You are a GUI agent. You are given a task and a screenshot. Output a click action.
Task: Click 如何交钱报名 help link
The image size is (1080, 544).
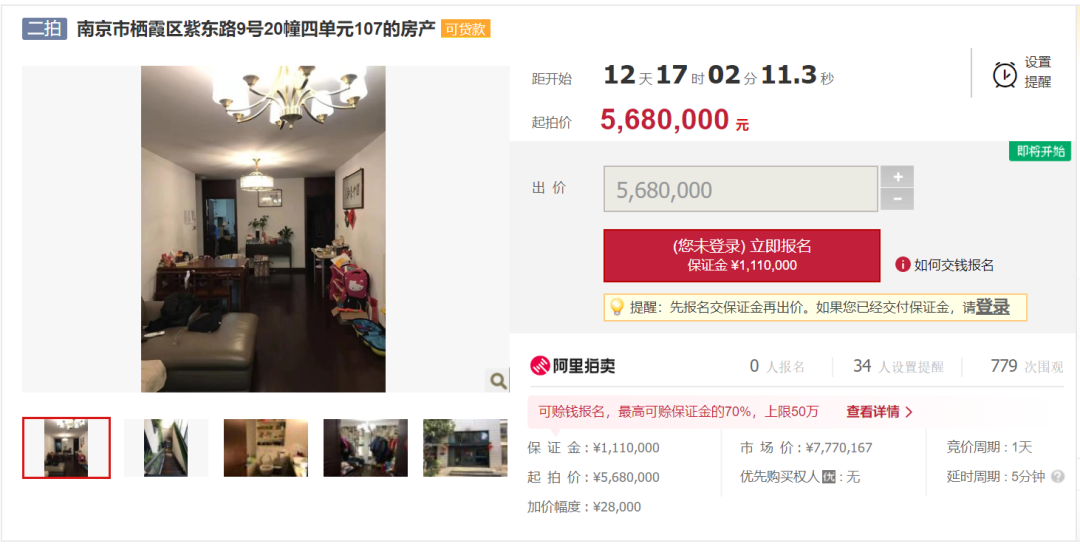[954, 264]
